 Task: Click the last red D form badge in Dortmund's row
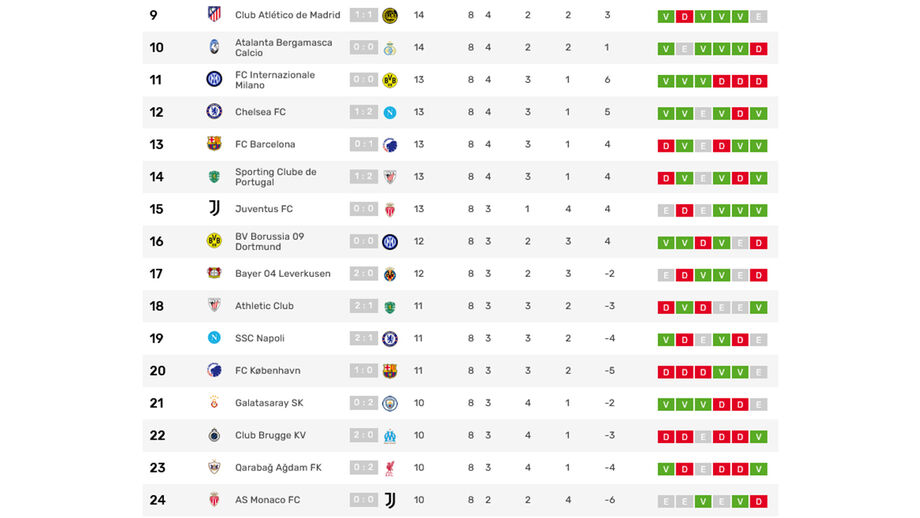click(x=759, y=242)
